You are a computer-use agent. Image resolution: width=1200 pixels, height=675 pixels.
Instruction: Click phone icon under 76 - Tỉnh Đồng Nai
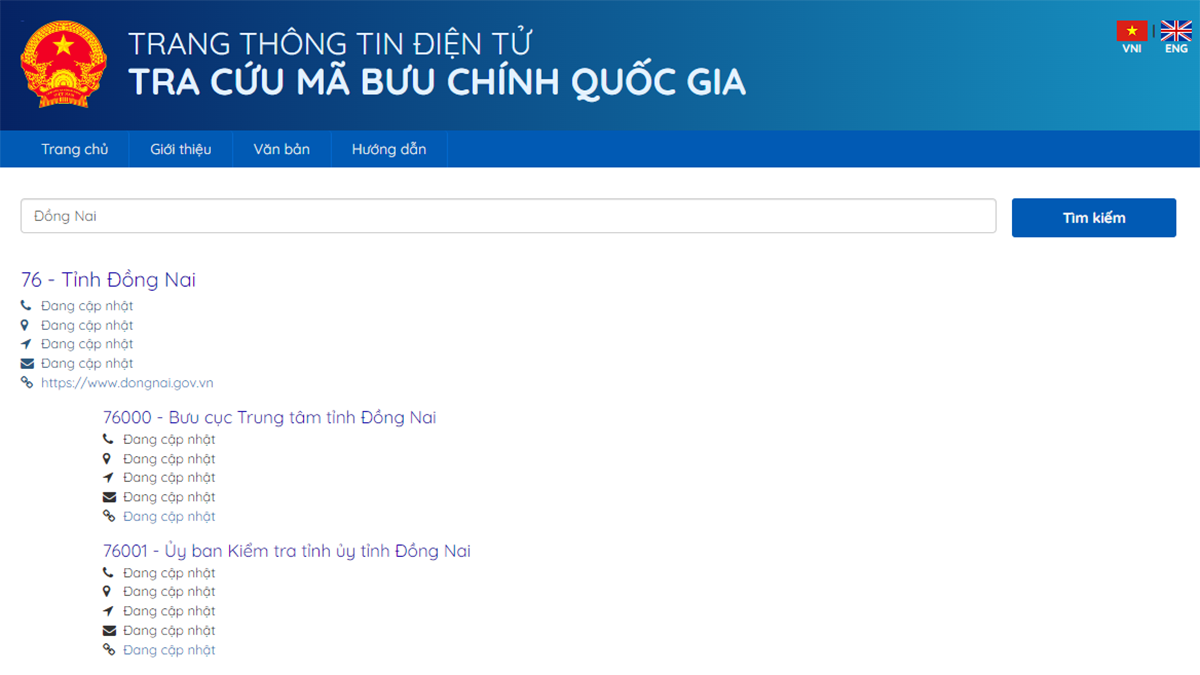tap(27, 306)
